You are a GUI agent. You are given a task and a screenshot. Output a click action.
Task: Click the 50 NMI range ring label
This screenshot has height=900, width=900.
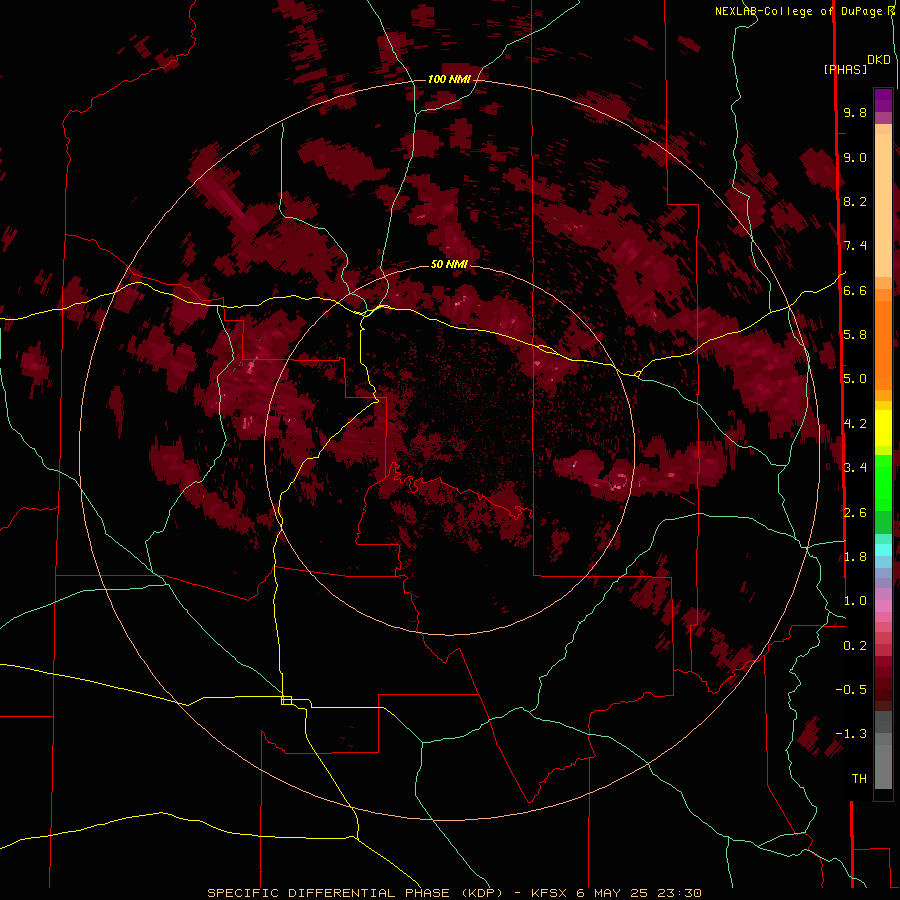point(449,264)
